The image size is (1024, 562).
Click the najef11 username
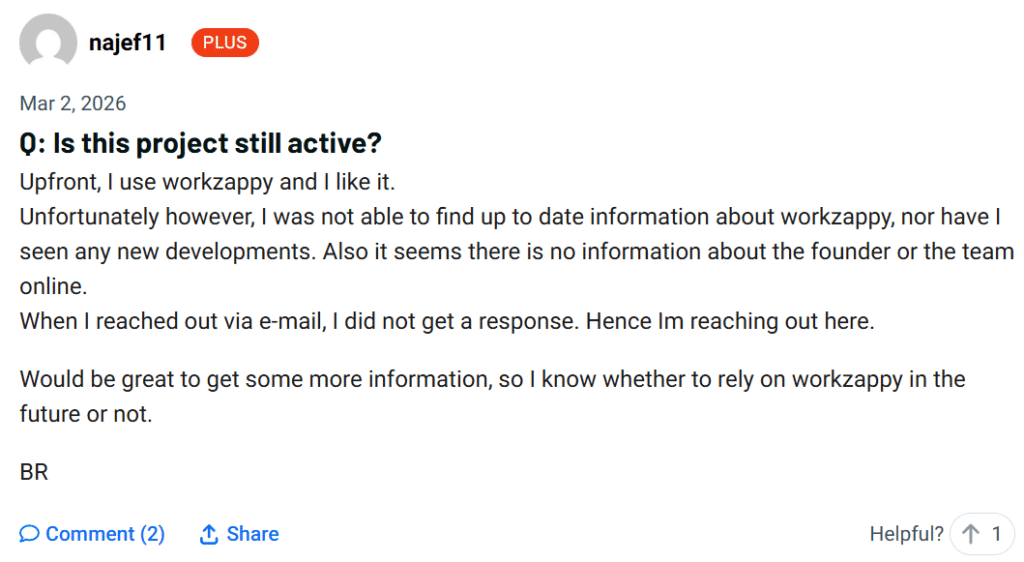pyautogui.click(x=127, y=42)
